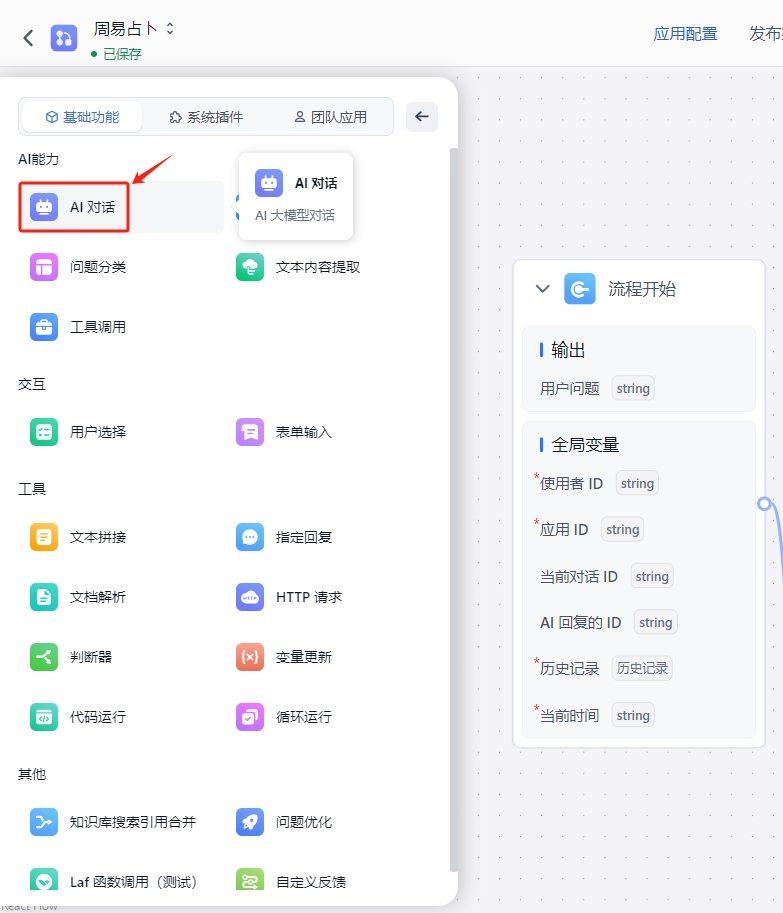Click the 输出 section heading
The height and width of the screenshot is (913, 783).
568,350
